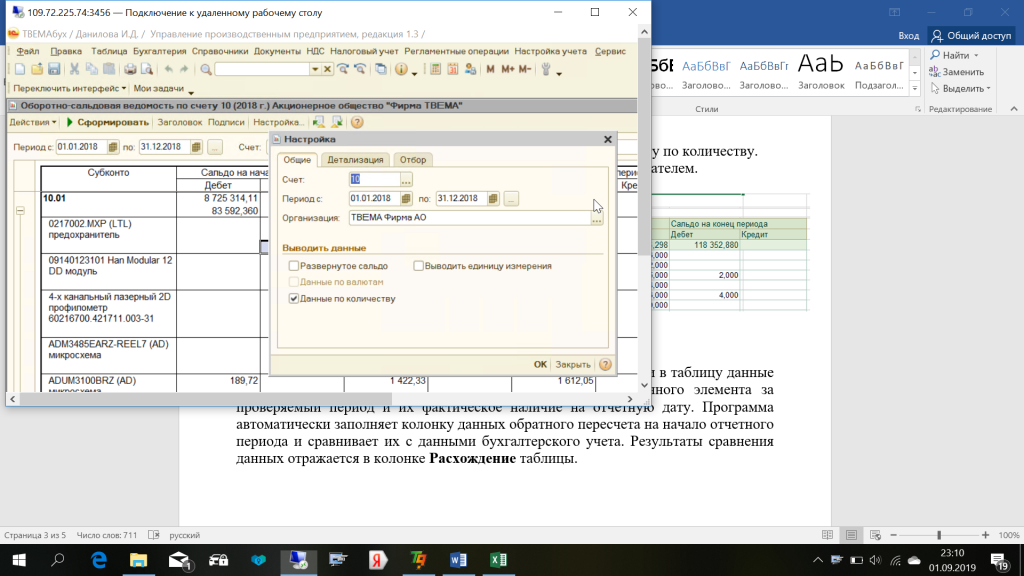Viewport: 1024px width, 576px height.
Task: Open the Справочники menu
Action: point(220,51)
